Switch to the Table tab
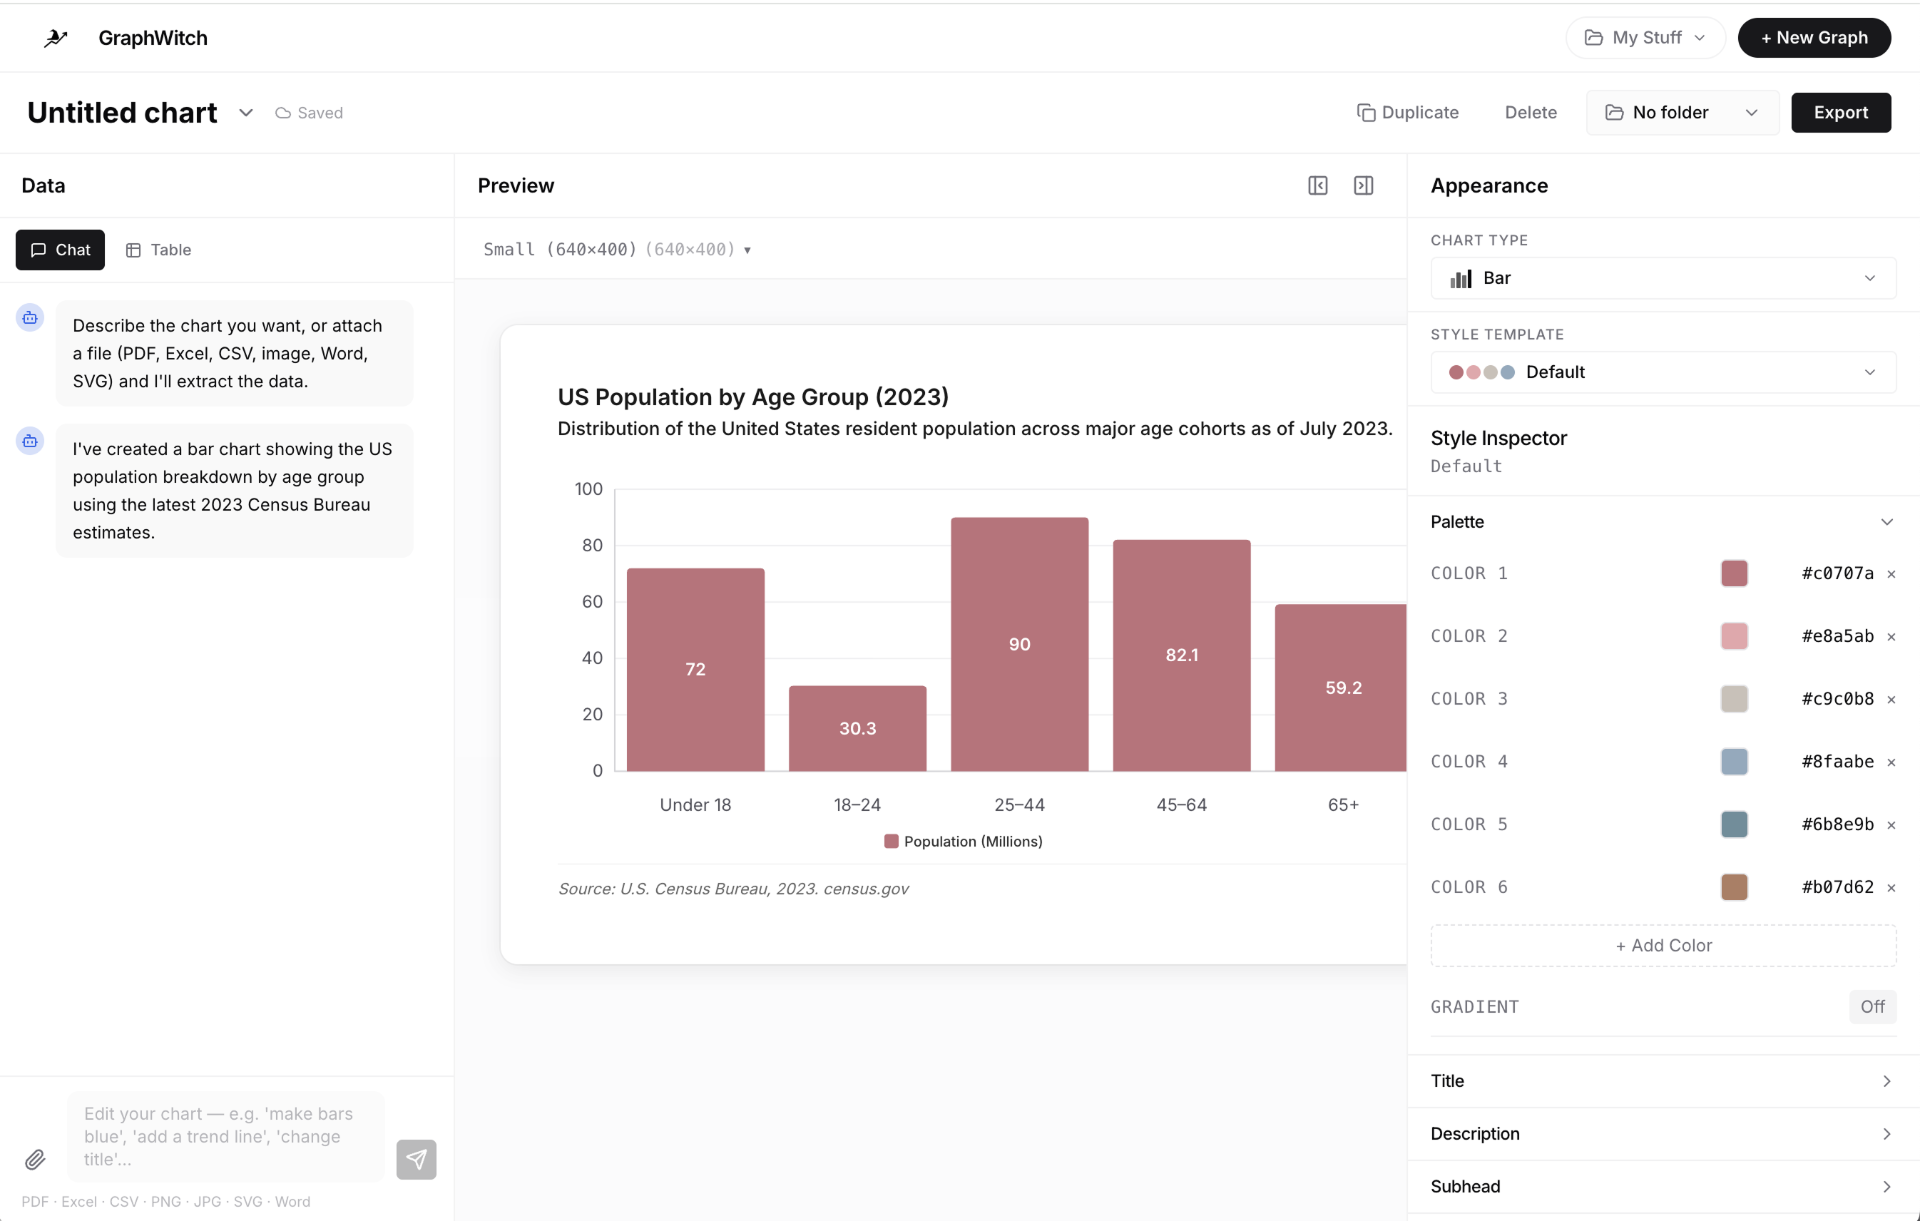Image resolution: width=1920 pixels, height=1221 pixels. 158,250
